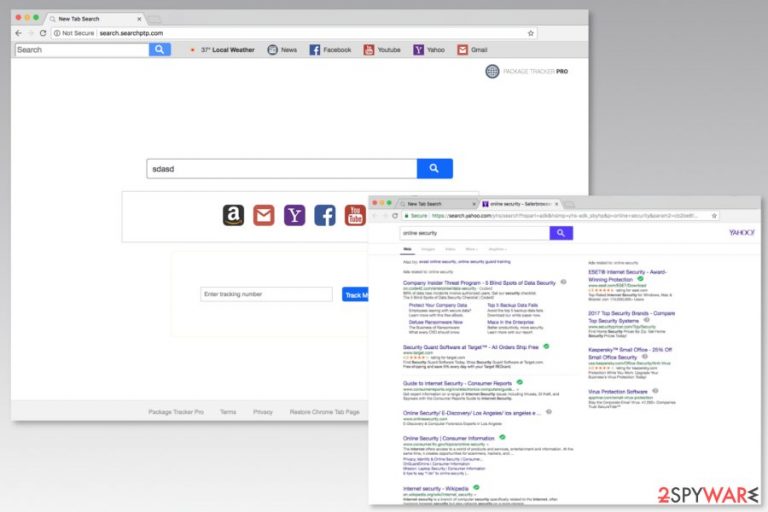Open the Youtube toolbar shortcut

coord(382,50)
